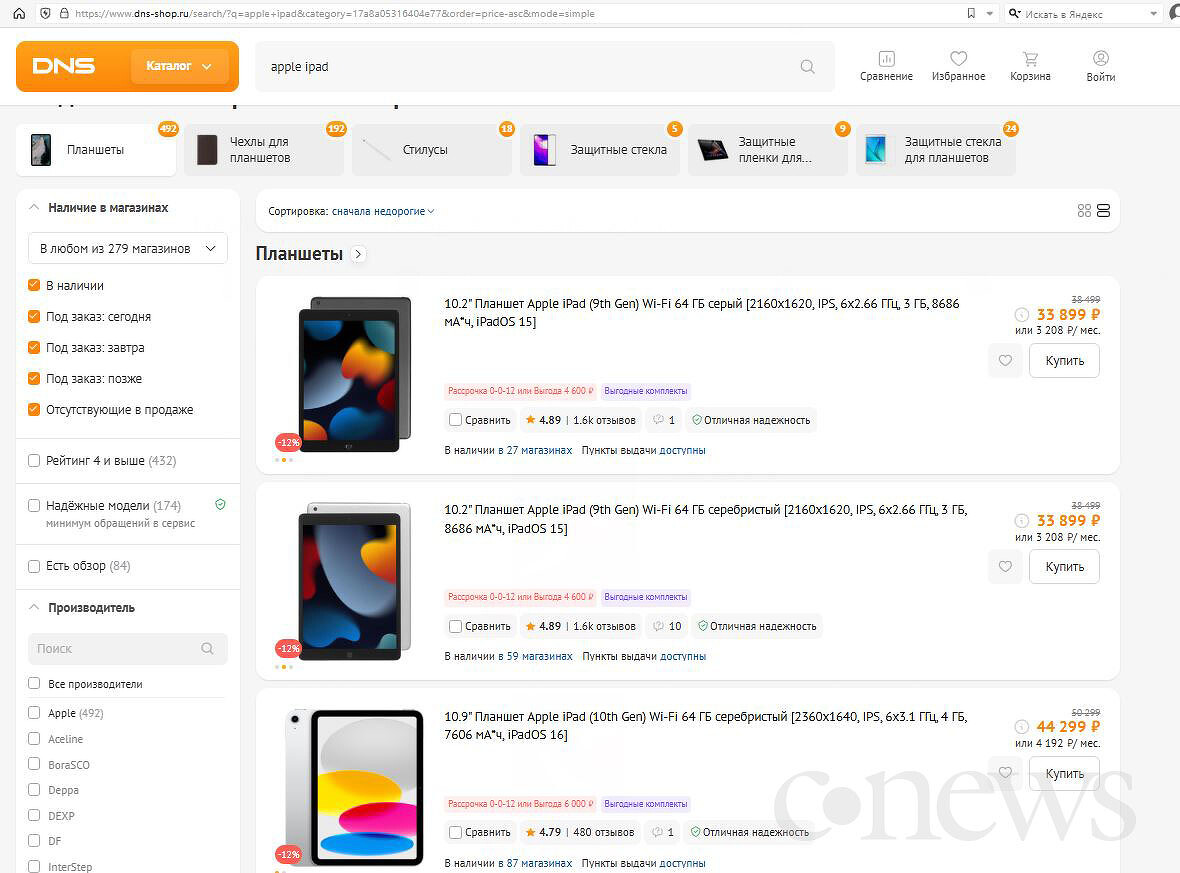Enable the Рейтинг 4 и выше filter
This screenshot has height=873, width=1180.
(34, 461)
